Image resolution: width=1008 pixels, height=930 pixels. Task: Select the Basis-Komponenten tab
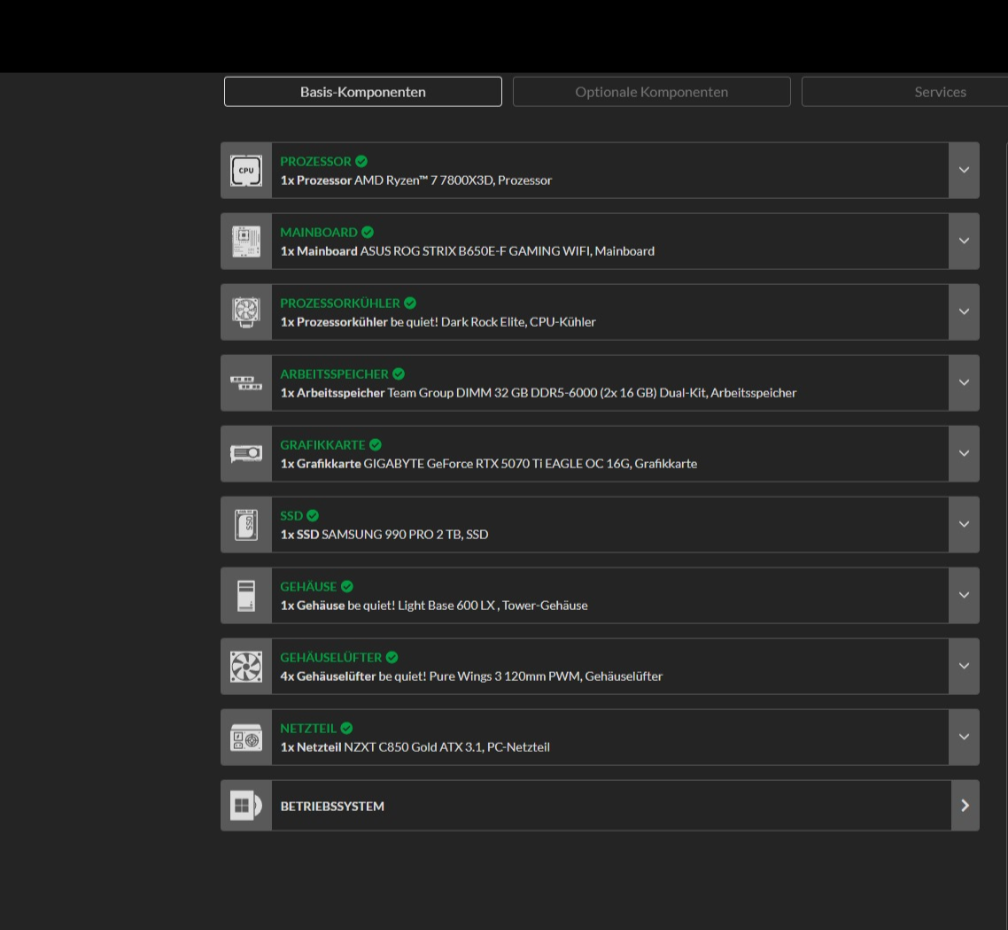pos(363,92)
